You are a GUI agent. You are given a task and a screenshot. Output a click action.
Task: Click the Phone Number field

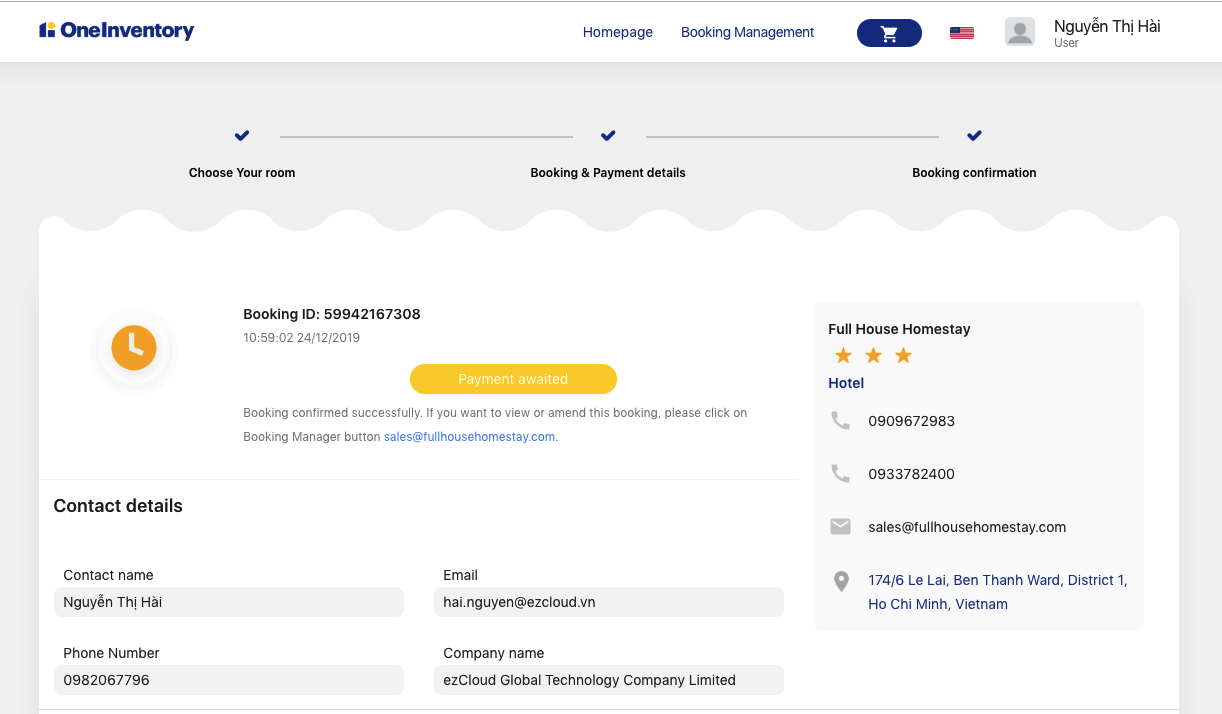coord(228,680)
